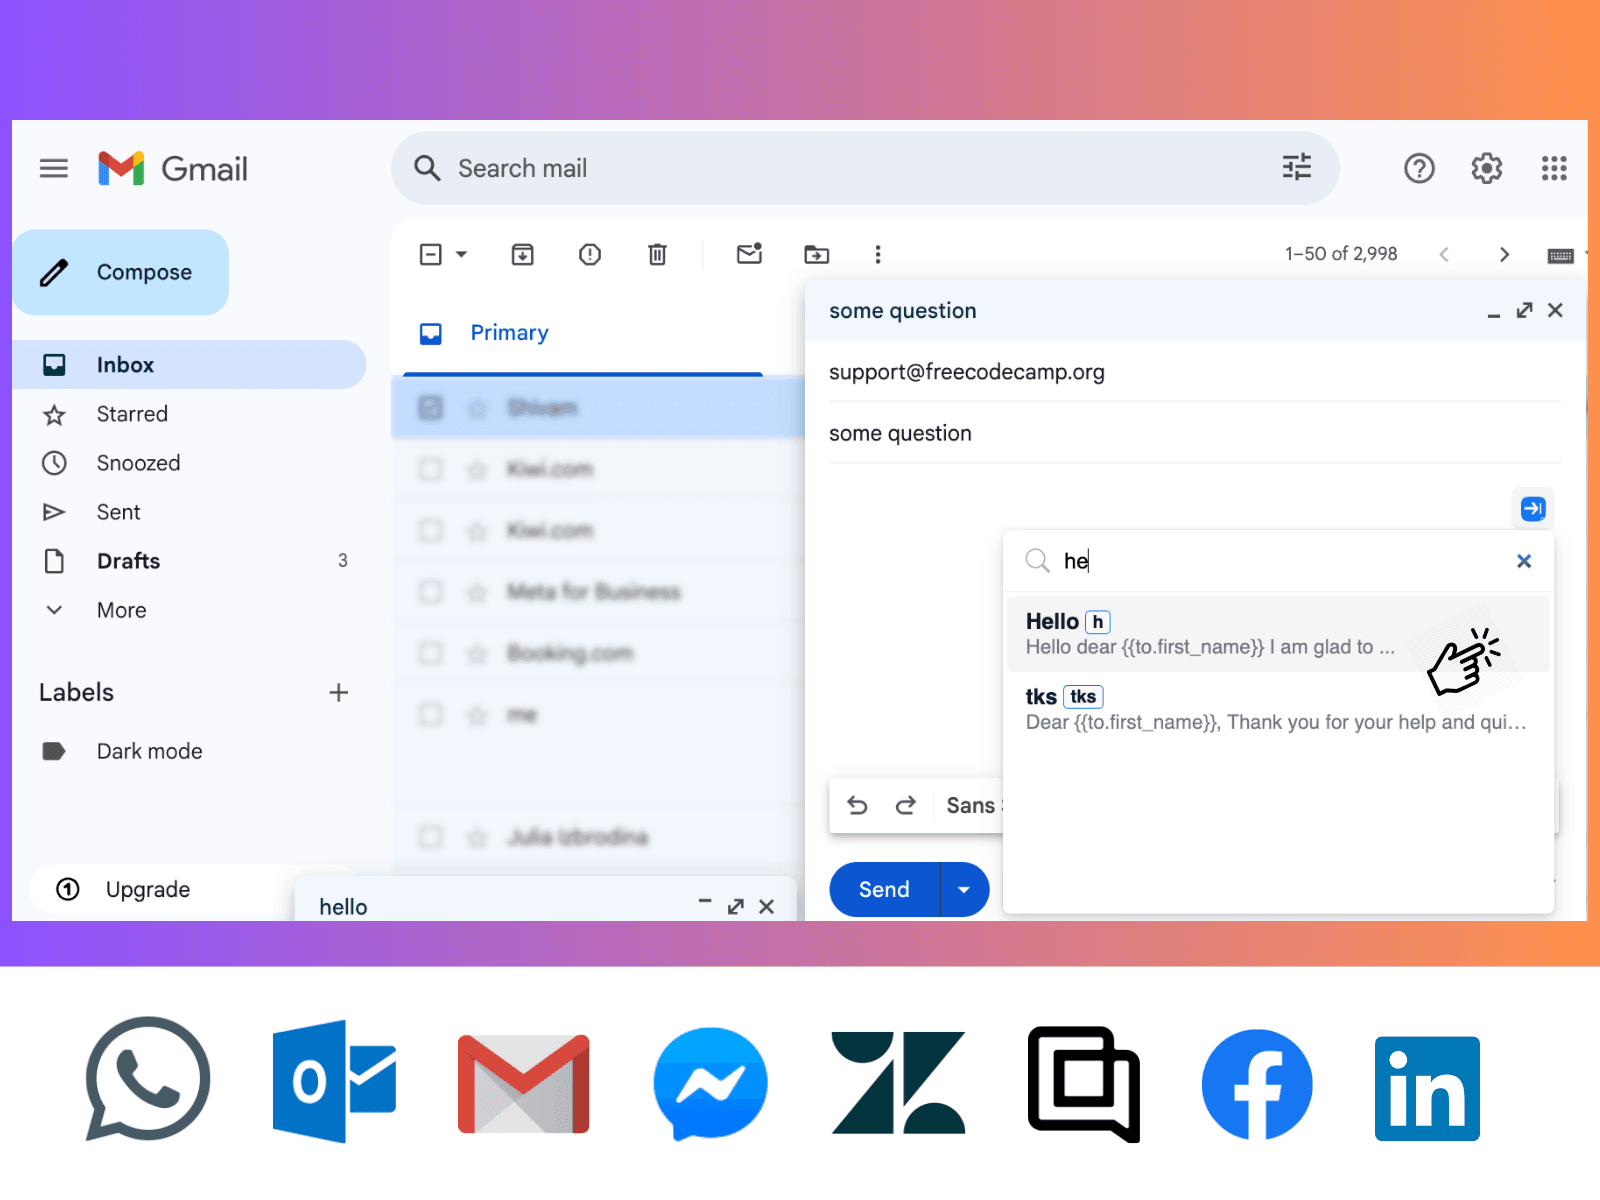Check the email from me checkbox
This screenshot has width=1600, height=1200.
pos(431,714)
